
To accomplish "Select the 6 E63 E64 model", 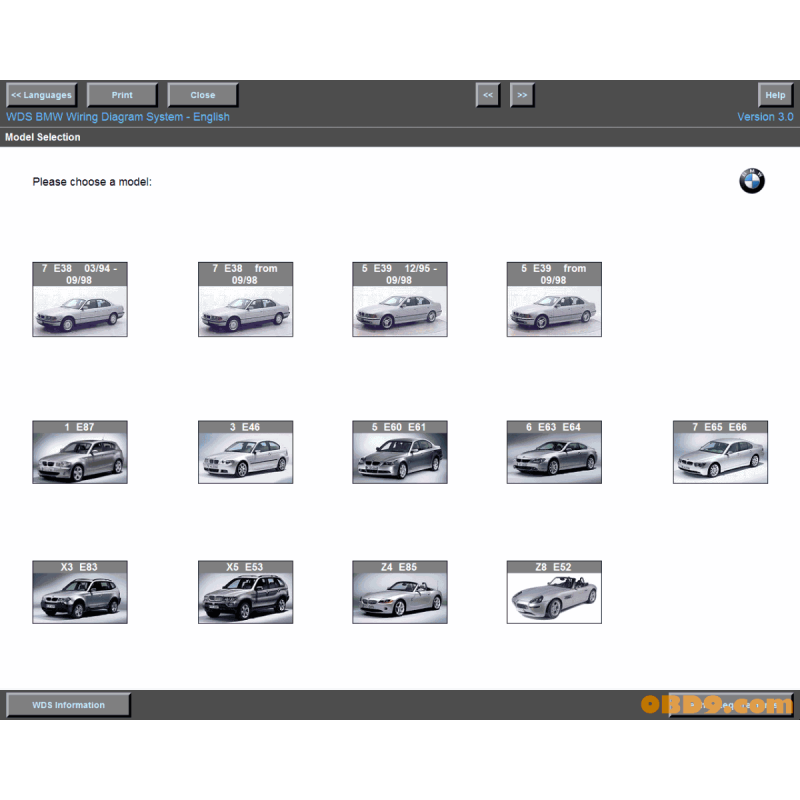I will [x=554, y=452].
